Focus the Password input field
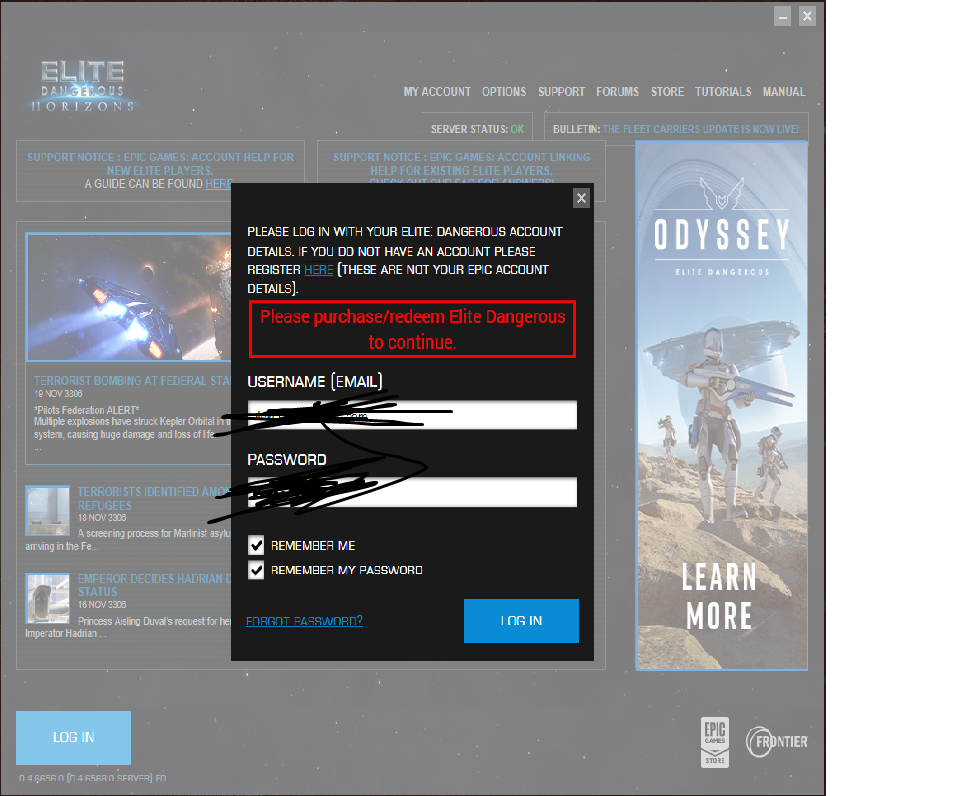This screenshot has height=796, width=960. click(412, 492)
